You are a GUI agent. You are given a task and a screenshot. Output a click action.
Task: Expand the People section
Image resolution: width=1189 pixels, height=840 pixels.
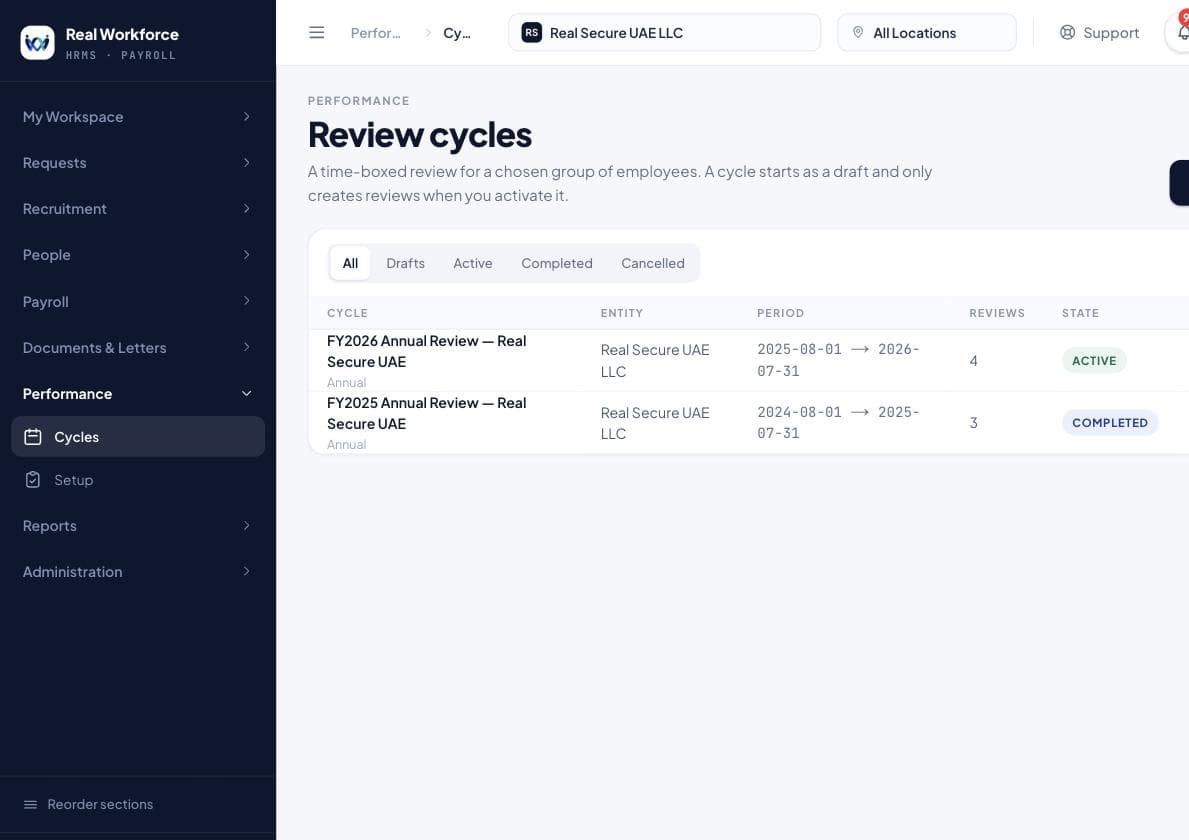click(138, 255)
